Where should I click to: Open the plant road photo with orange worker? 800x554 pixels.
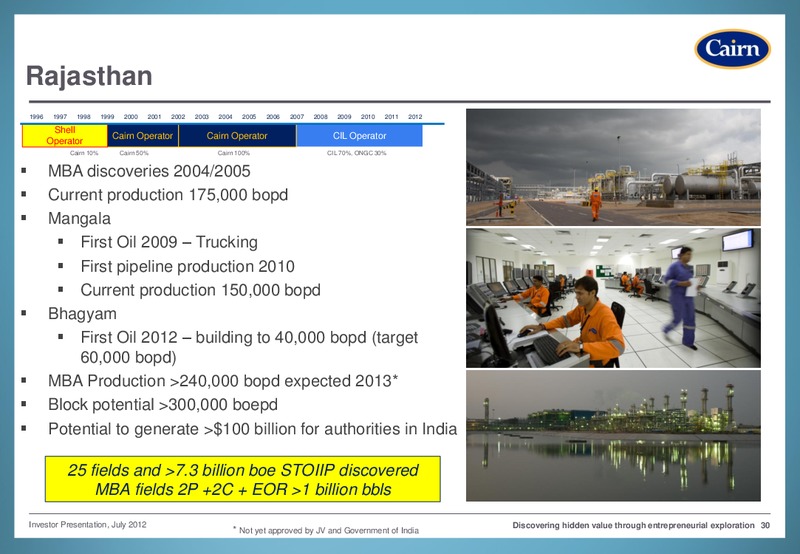(613, 167)
